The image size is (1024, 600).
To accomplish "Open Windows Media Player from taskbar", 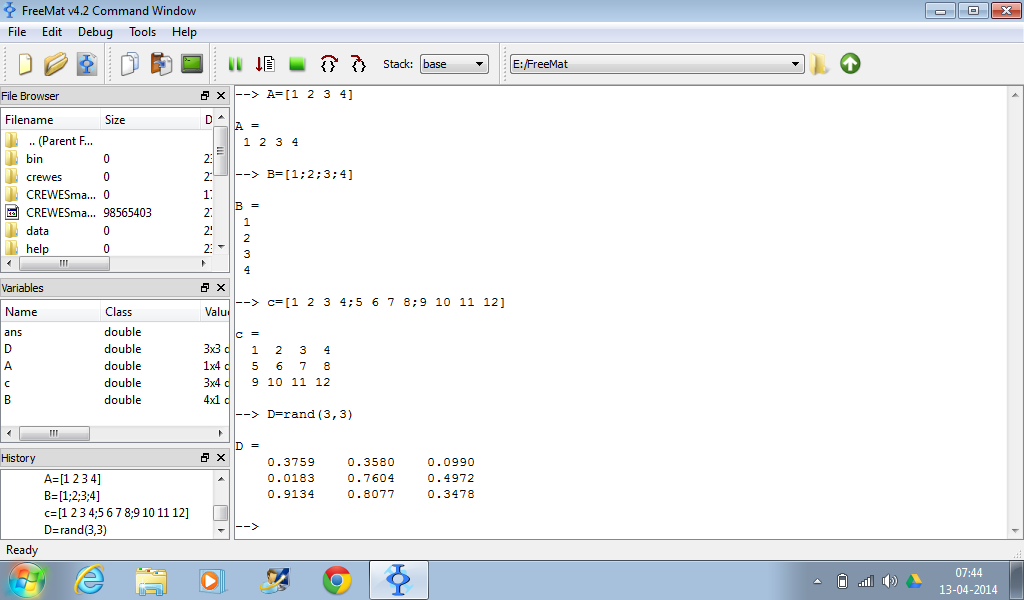I will pos(212,580).
